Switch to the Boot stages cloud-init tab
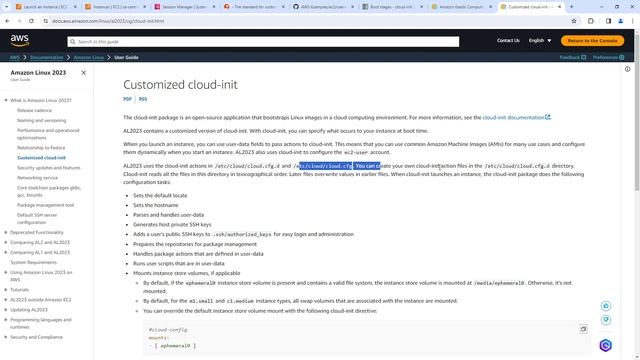 coord(392,7)
